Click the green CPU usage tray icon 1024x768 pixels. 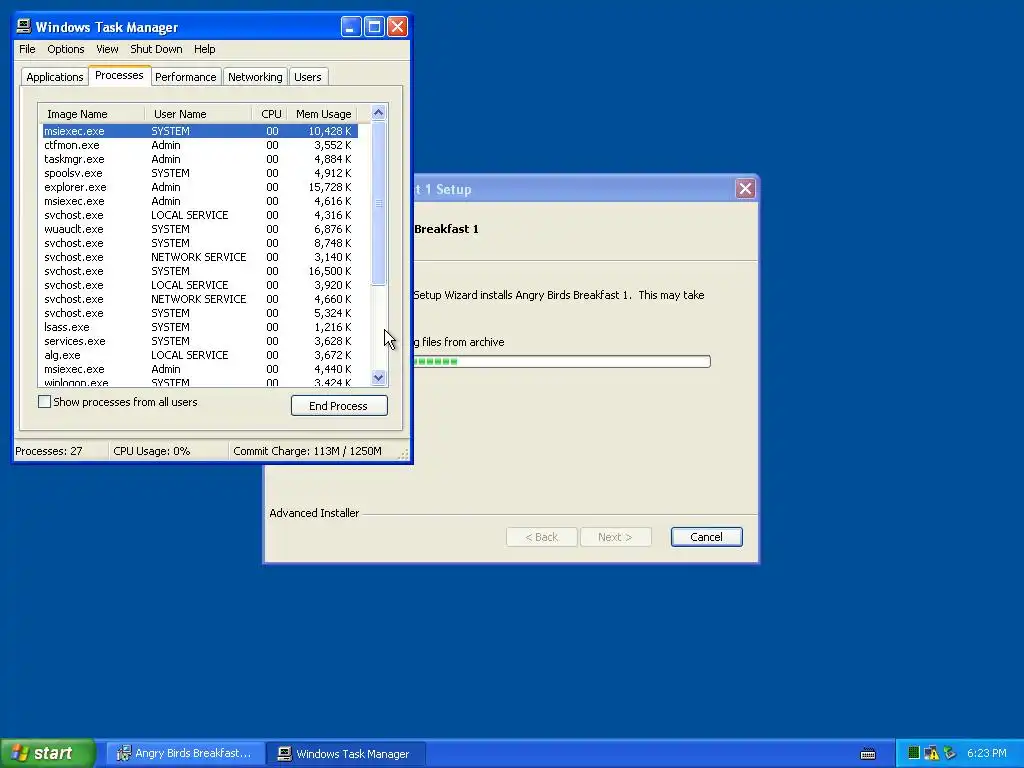point(914,753)
